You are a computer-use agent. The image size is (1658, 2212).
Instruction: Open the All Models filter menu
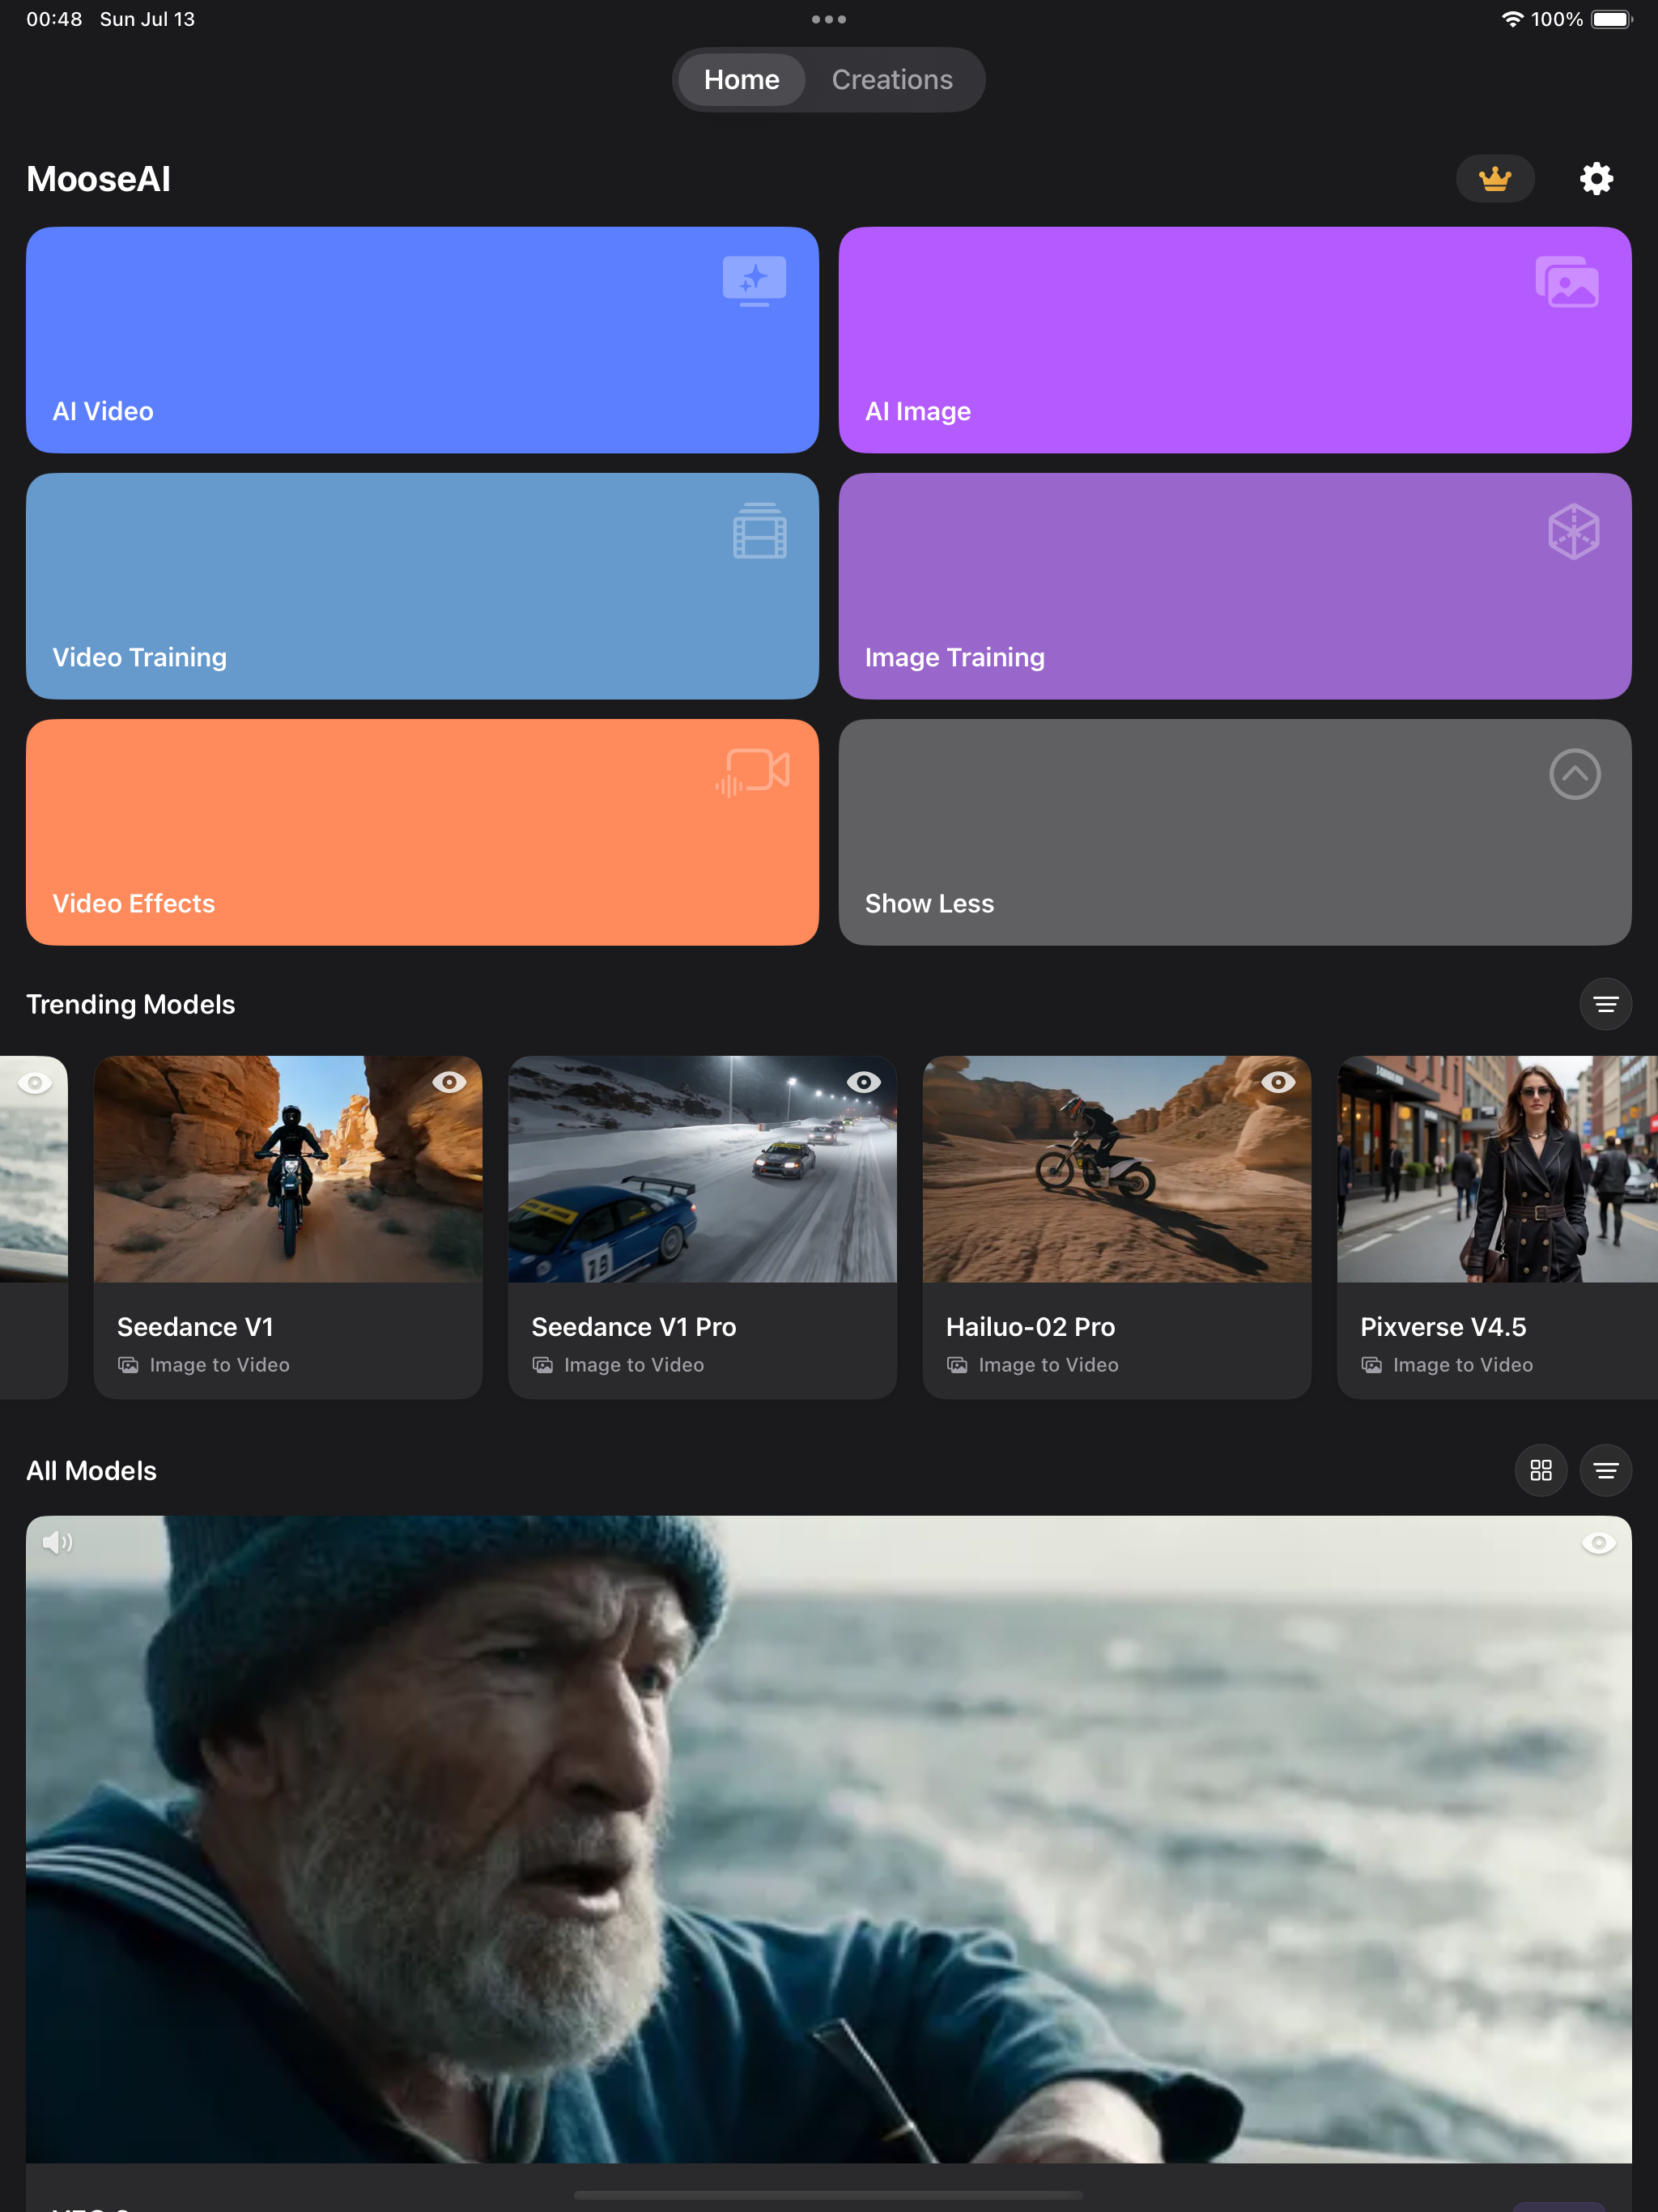click(1605, 1470)
